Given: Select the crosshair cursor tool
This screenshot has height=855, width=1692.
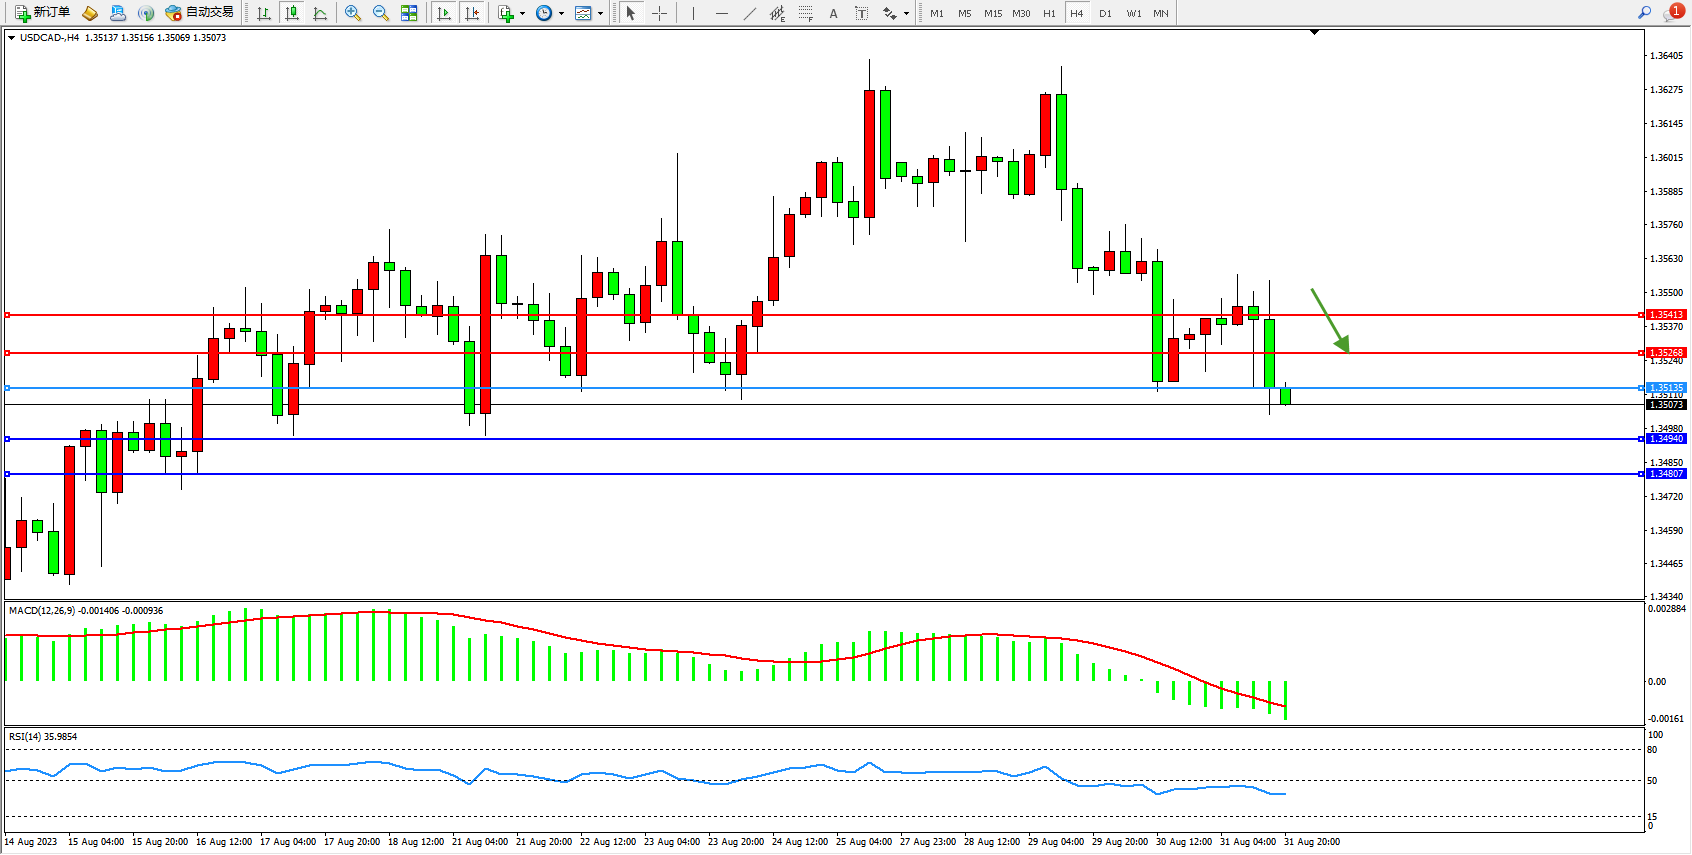Looking at the screenshot, I should coord(660,13).
